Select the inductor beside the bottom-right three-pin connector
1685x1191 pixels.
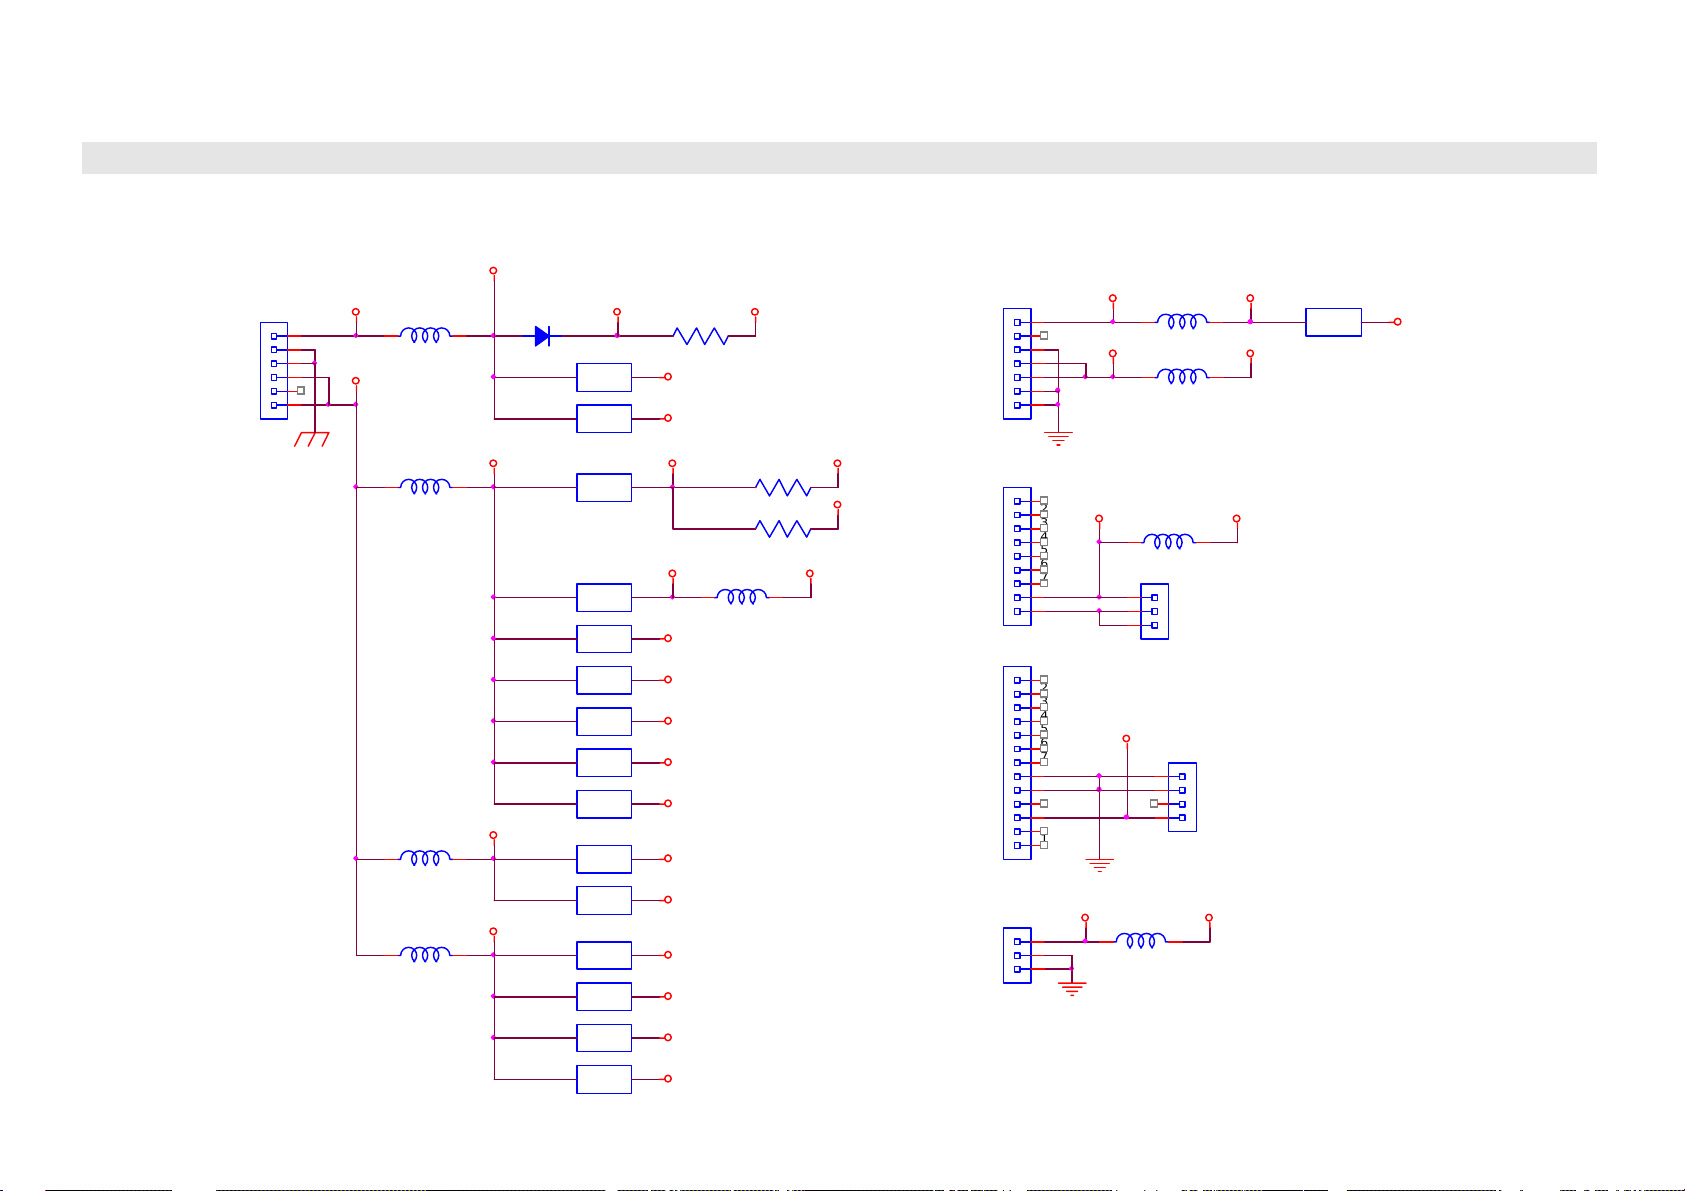[x=1140, y=941]
